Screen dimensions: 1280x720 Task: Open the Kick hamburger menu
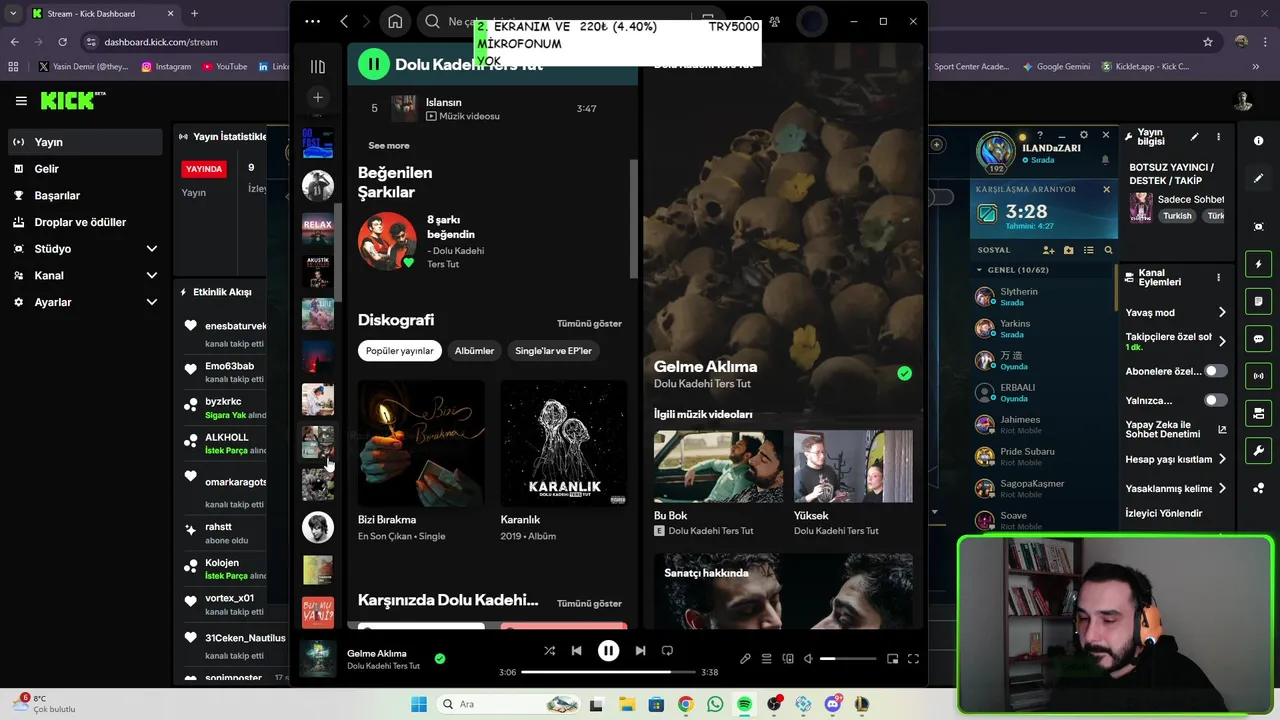[21, 100]
